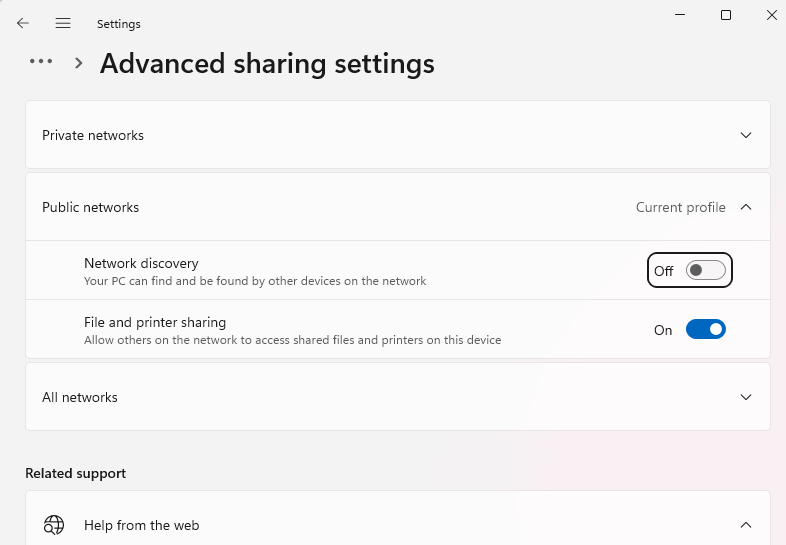
Task: Click the breadcrumb chevron arrow
Action: 78,63
